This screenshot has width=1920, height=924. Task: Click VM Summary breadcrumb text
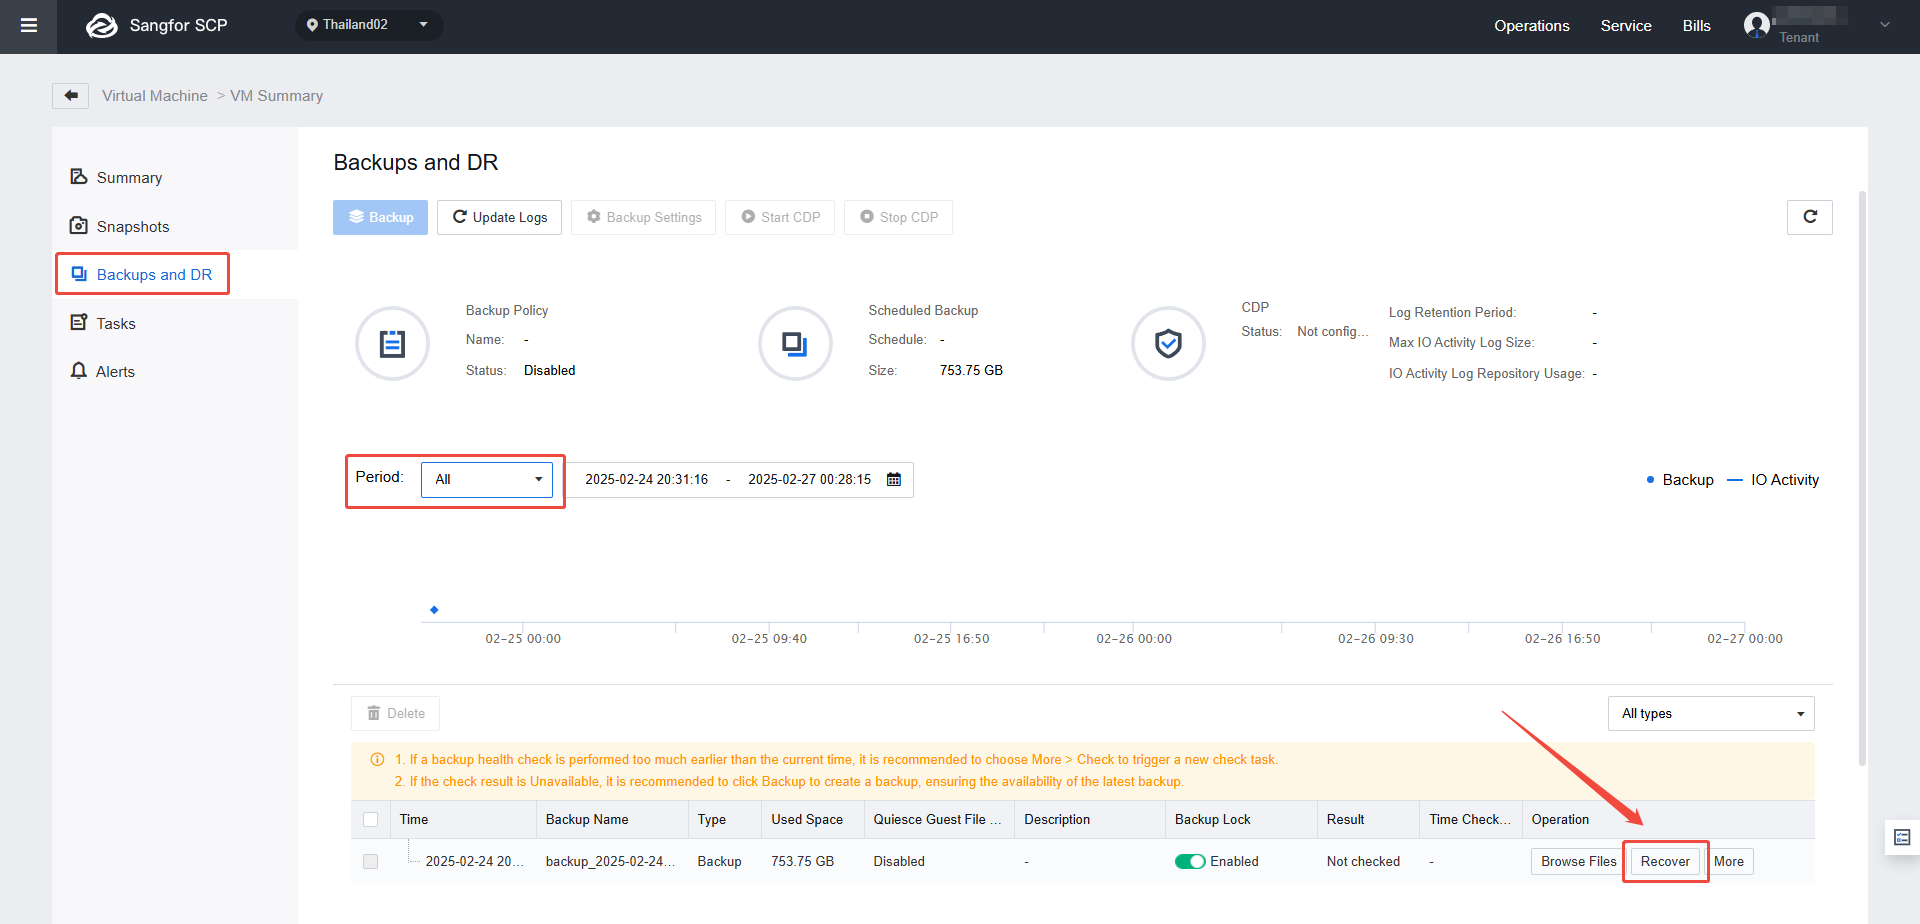coord(276,96)
